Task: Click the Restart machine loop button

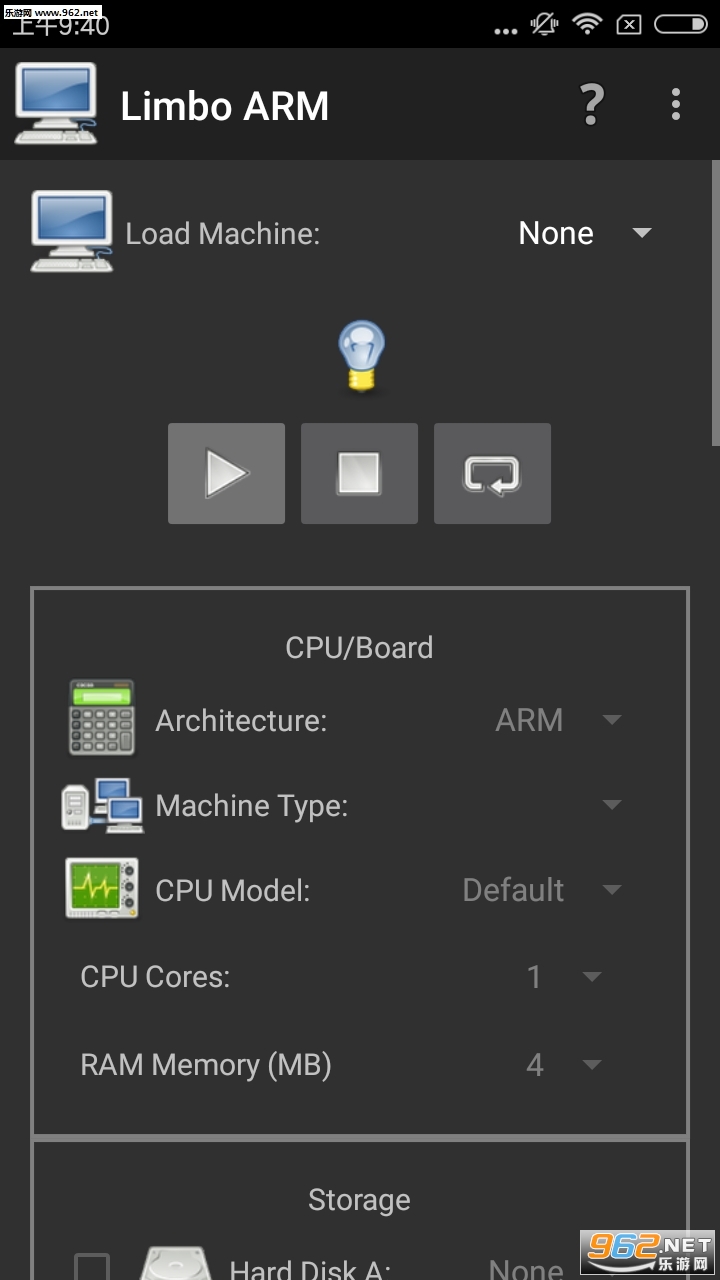Action: pos(492,473)
